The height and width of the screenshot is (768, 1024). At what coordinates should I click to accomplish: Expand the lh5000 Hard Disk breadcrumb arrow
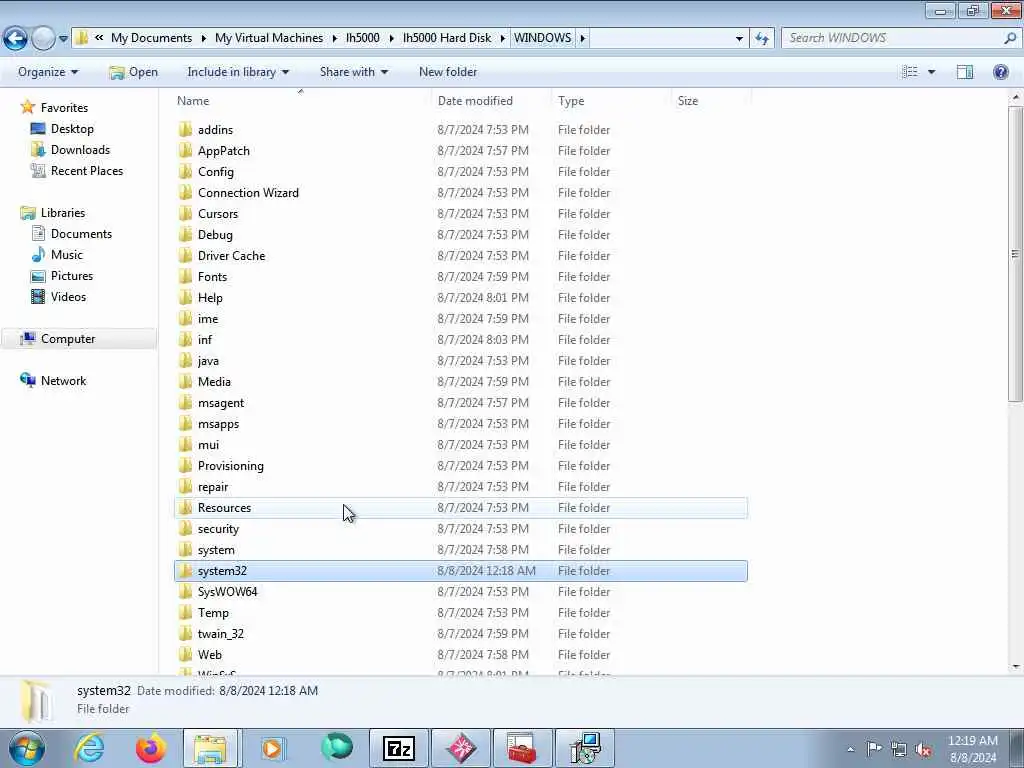click(x=503, y=39)
